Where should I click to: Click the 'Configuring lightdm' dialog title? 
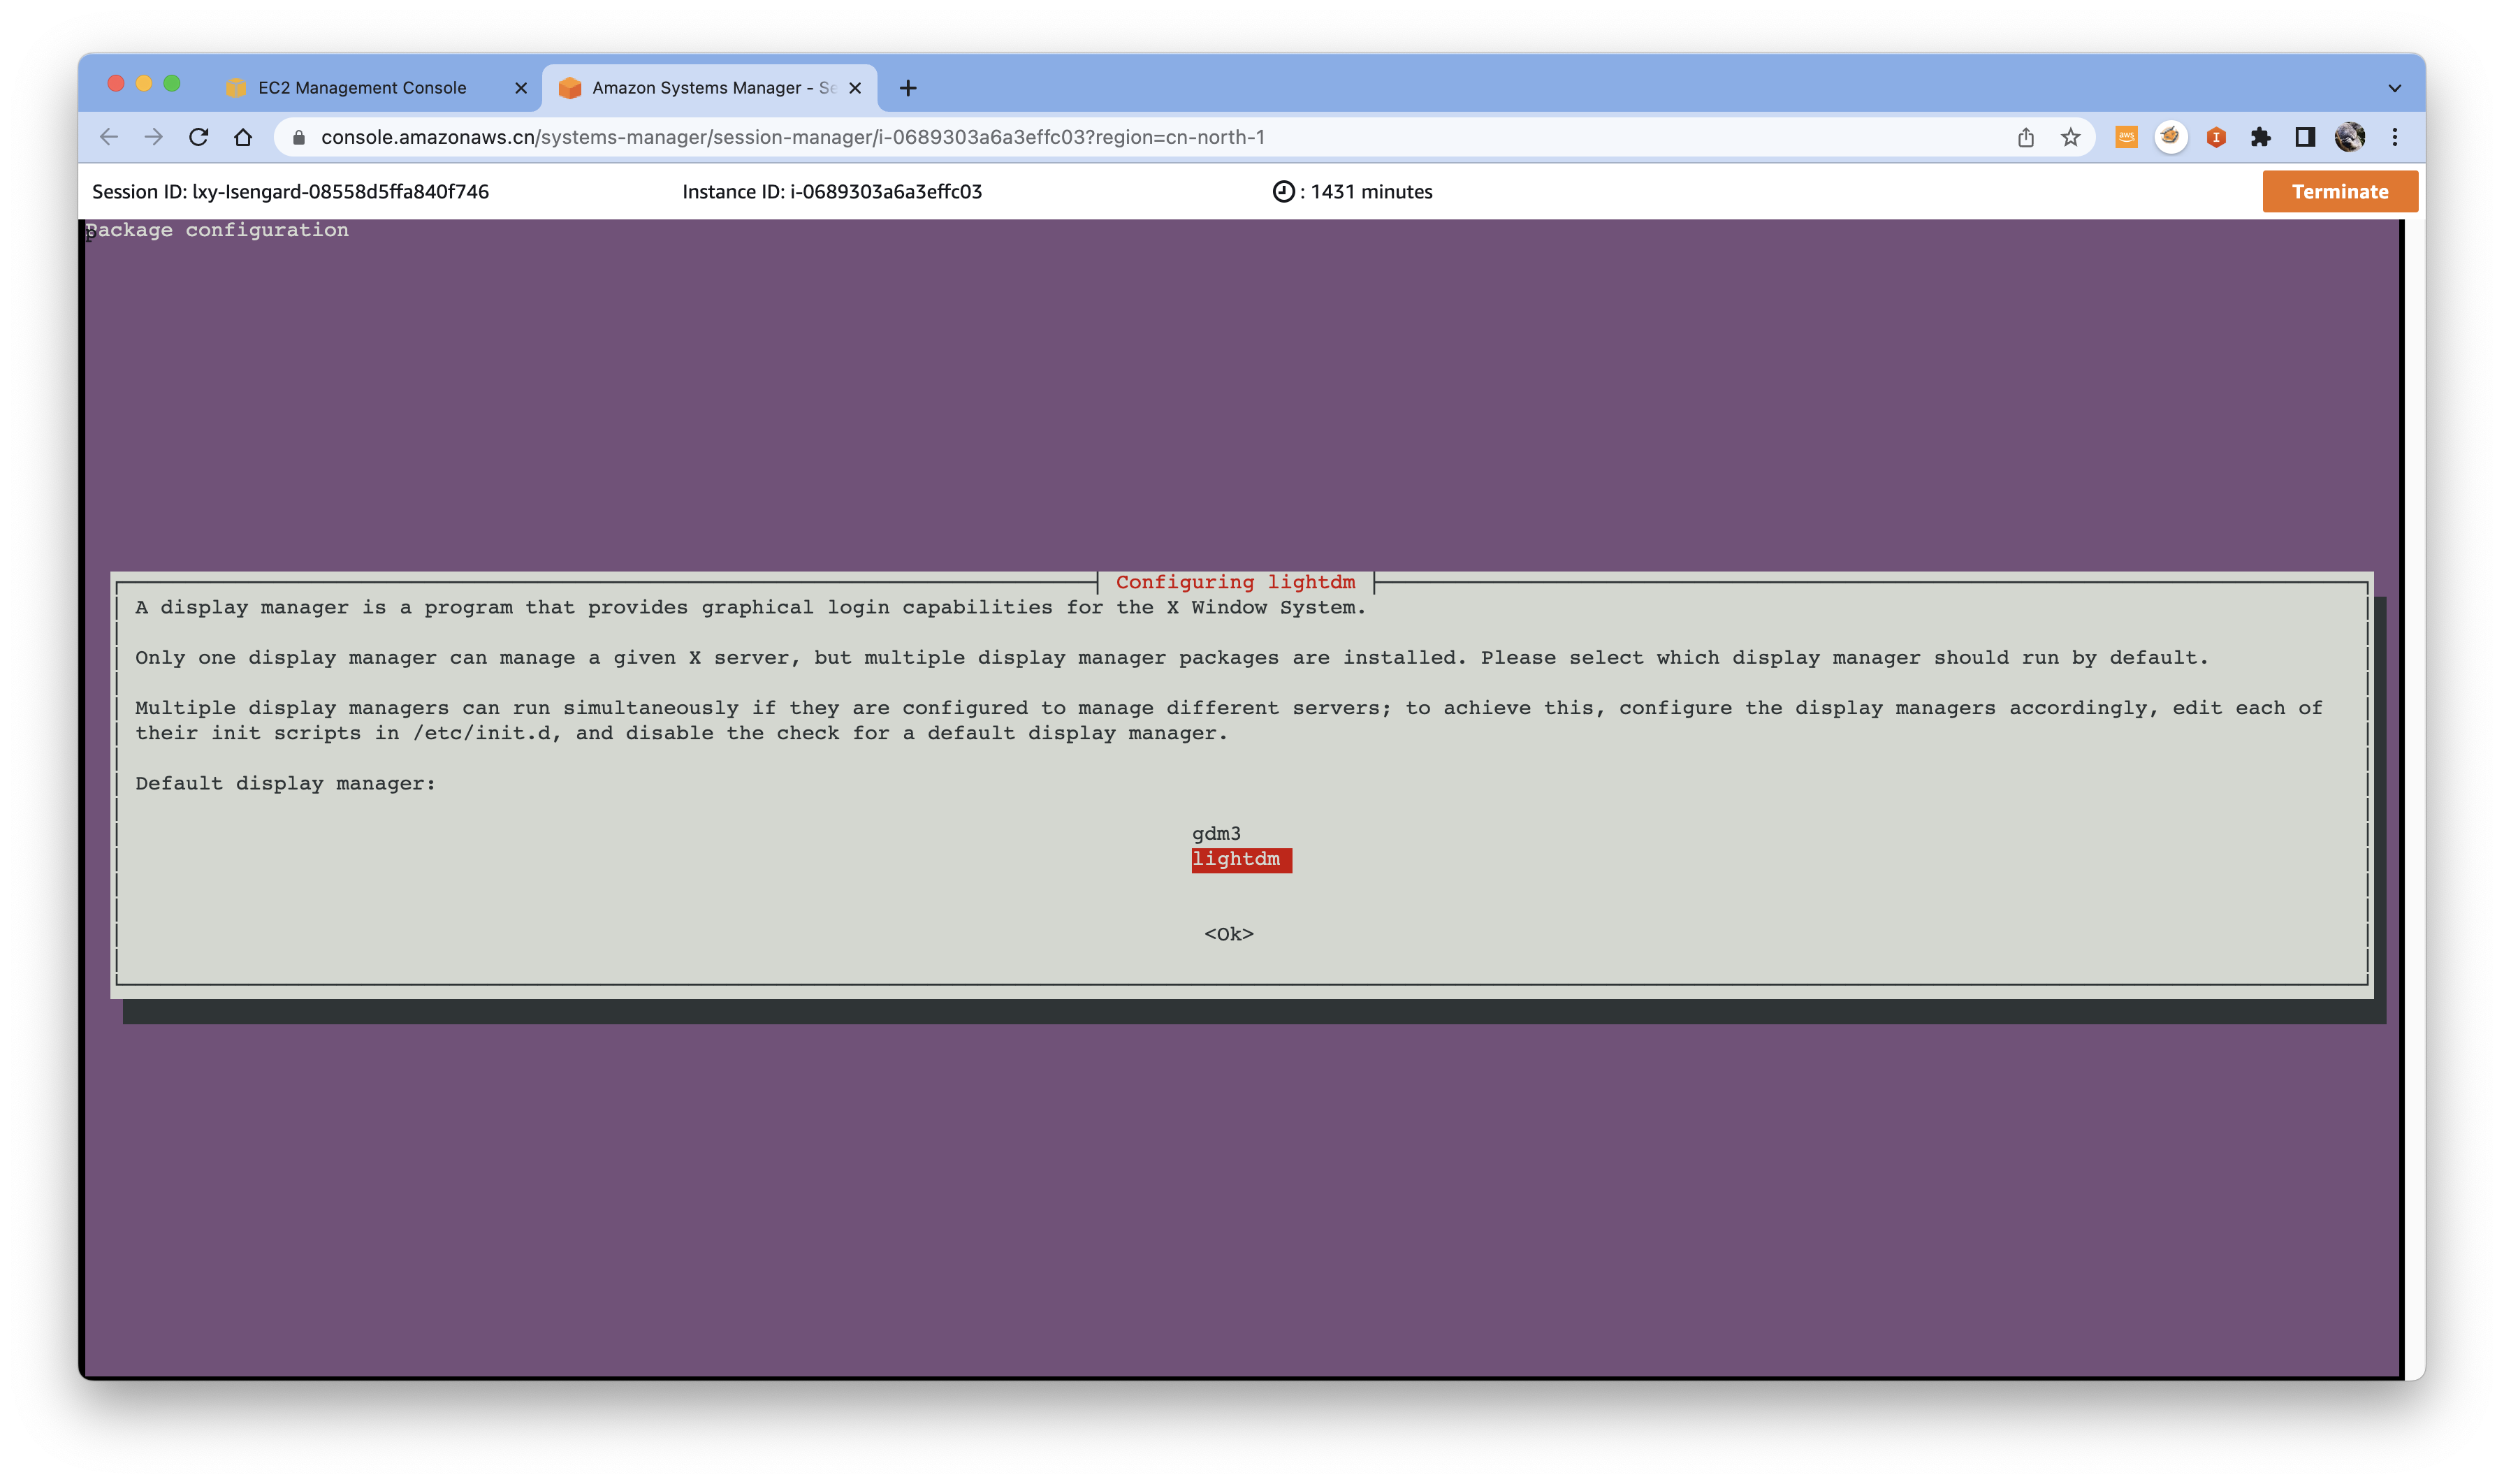pyautogui.click(x=1235, y=582)
